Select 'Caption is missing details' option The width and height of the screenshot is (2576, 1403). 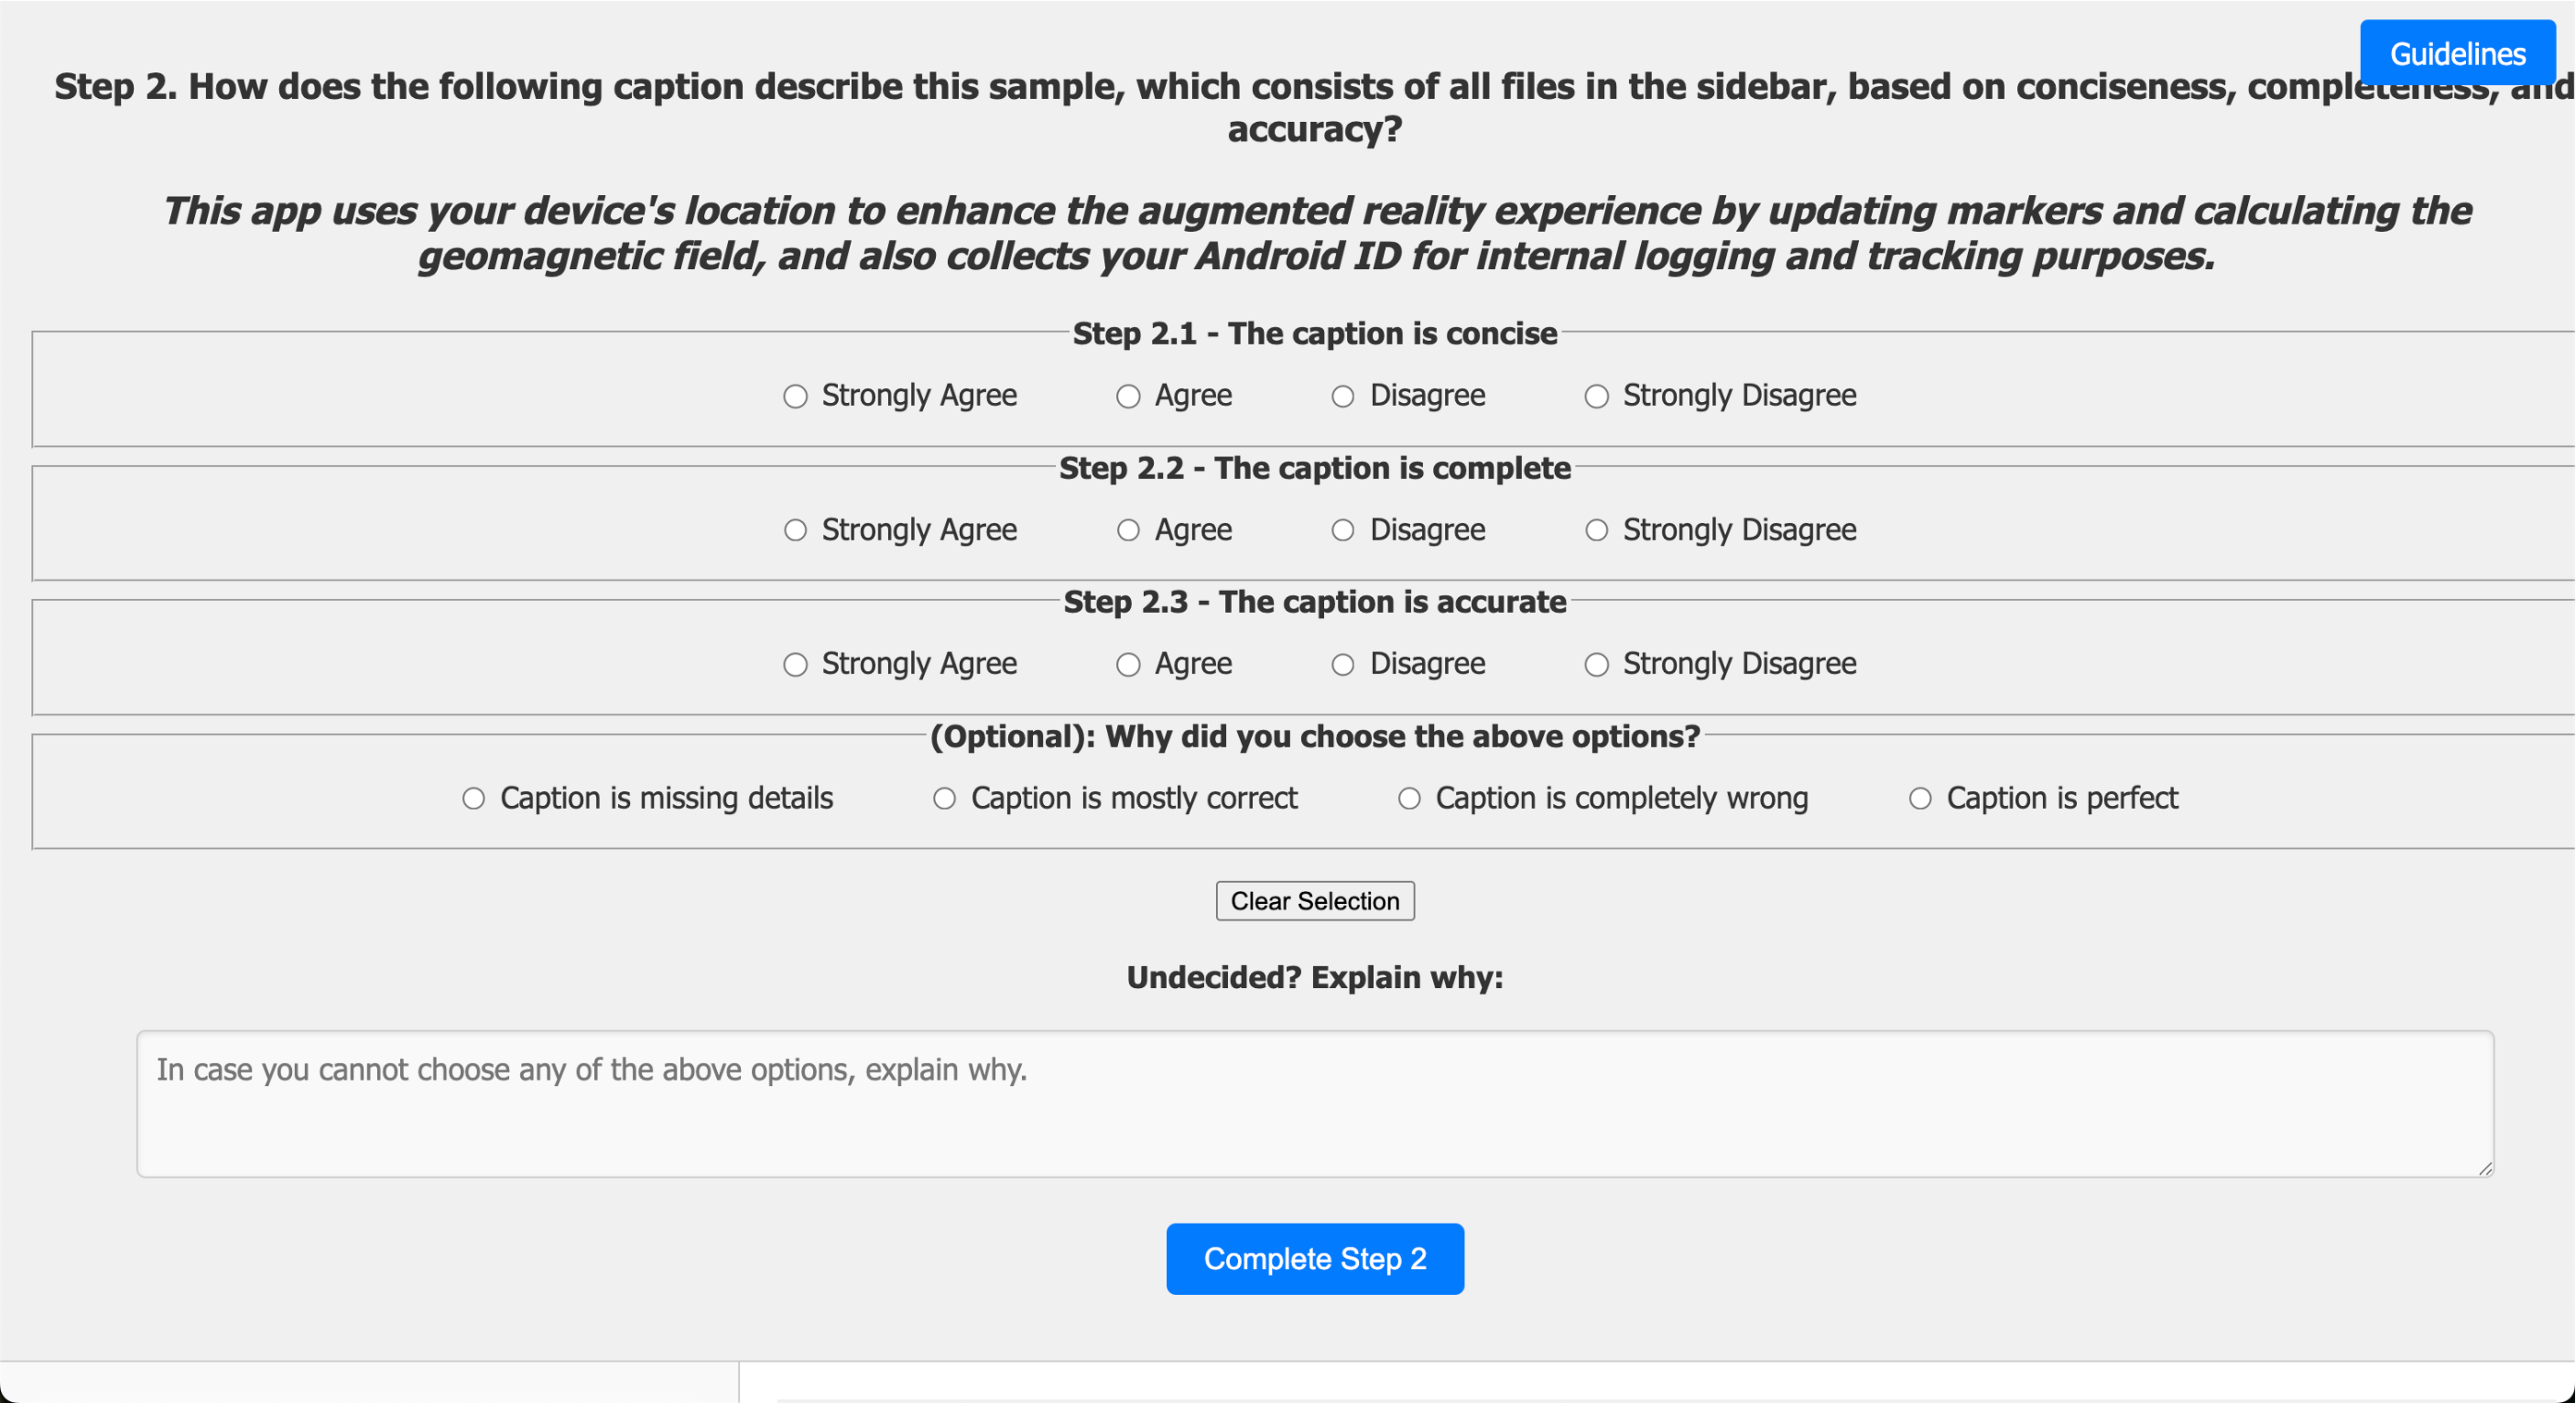point(473,799)
